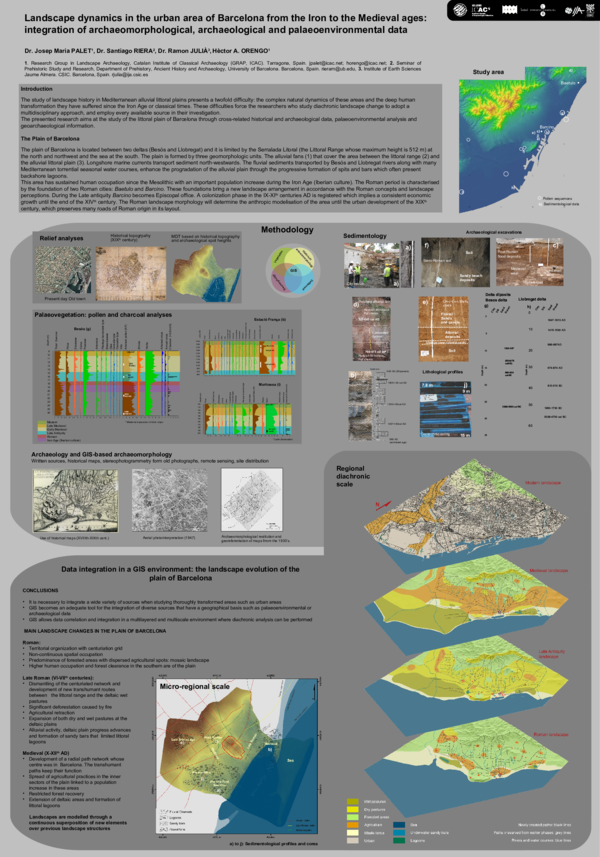This screenshot has width=600, height=857.
Task: Click the poster main title text
Action: 225,24
